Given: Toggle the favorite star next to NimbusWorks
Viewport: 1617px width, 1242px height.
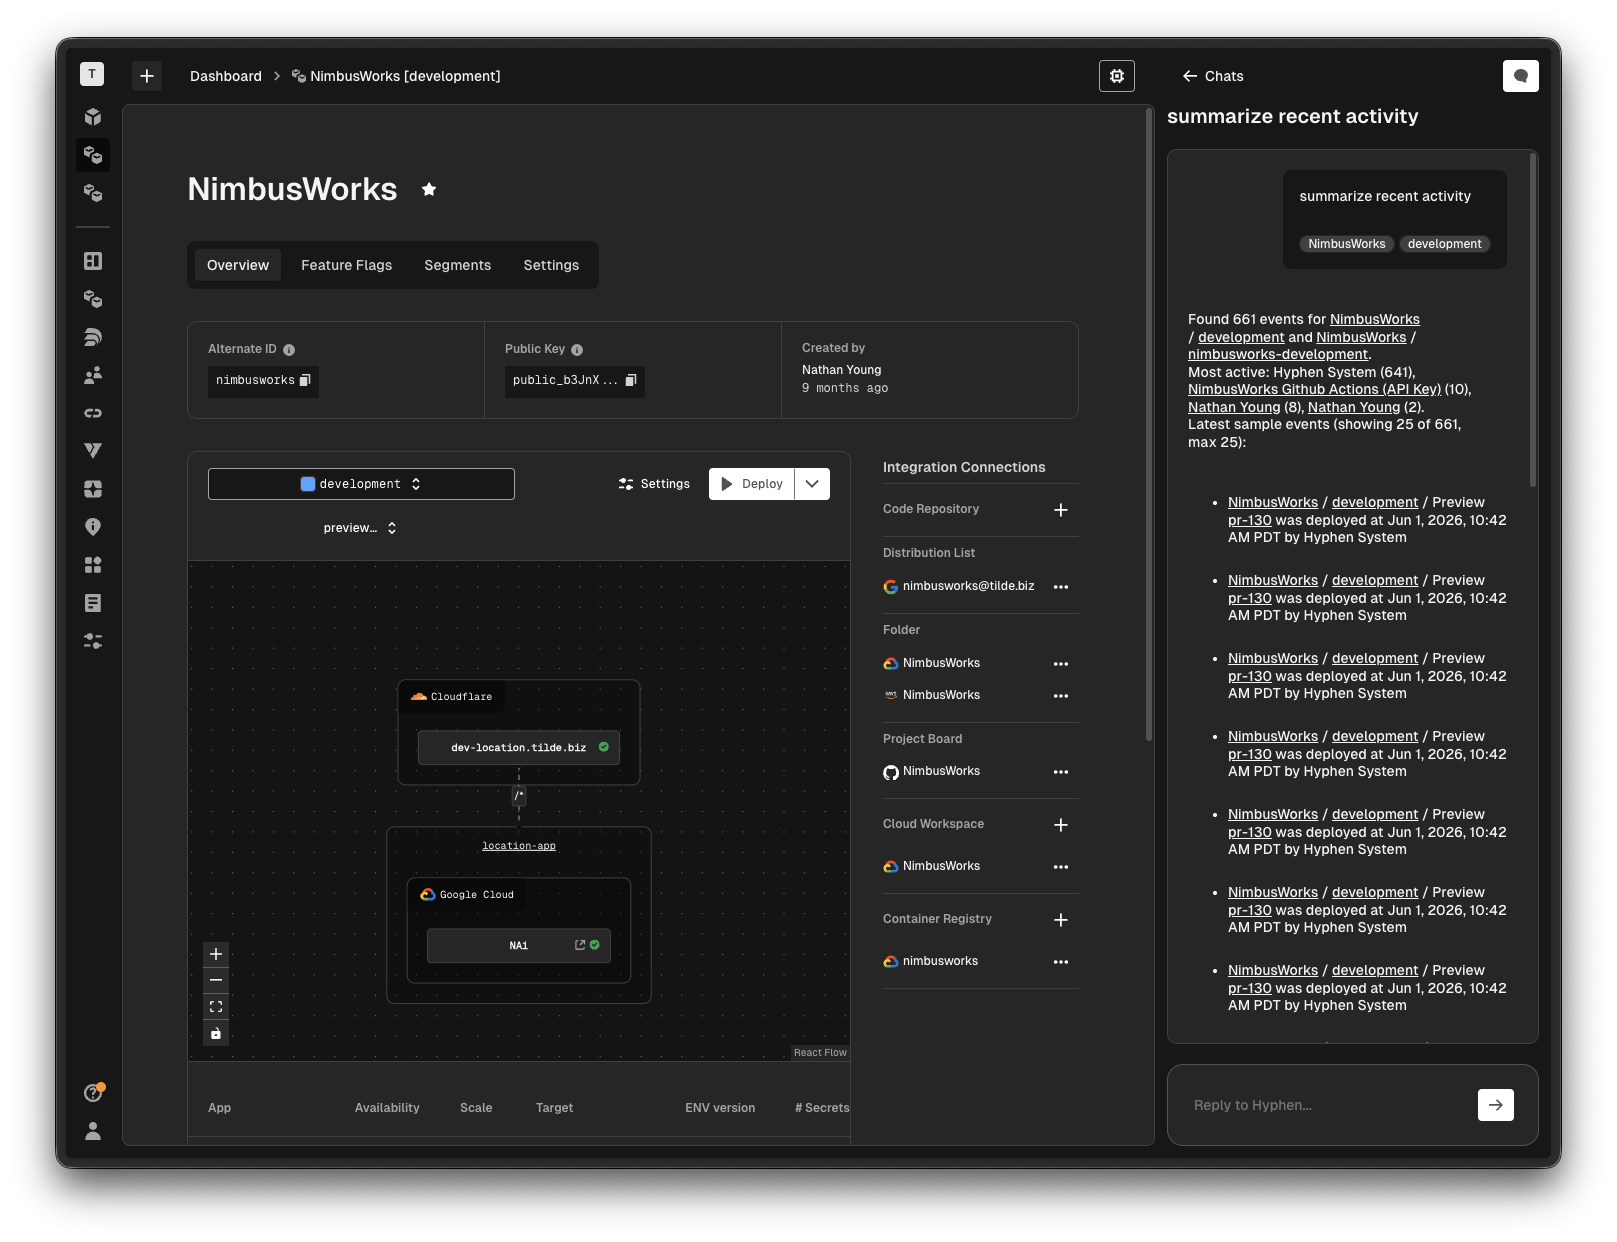Looking at the screenshot, I should (x=429, y=189).
